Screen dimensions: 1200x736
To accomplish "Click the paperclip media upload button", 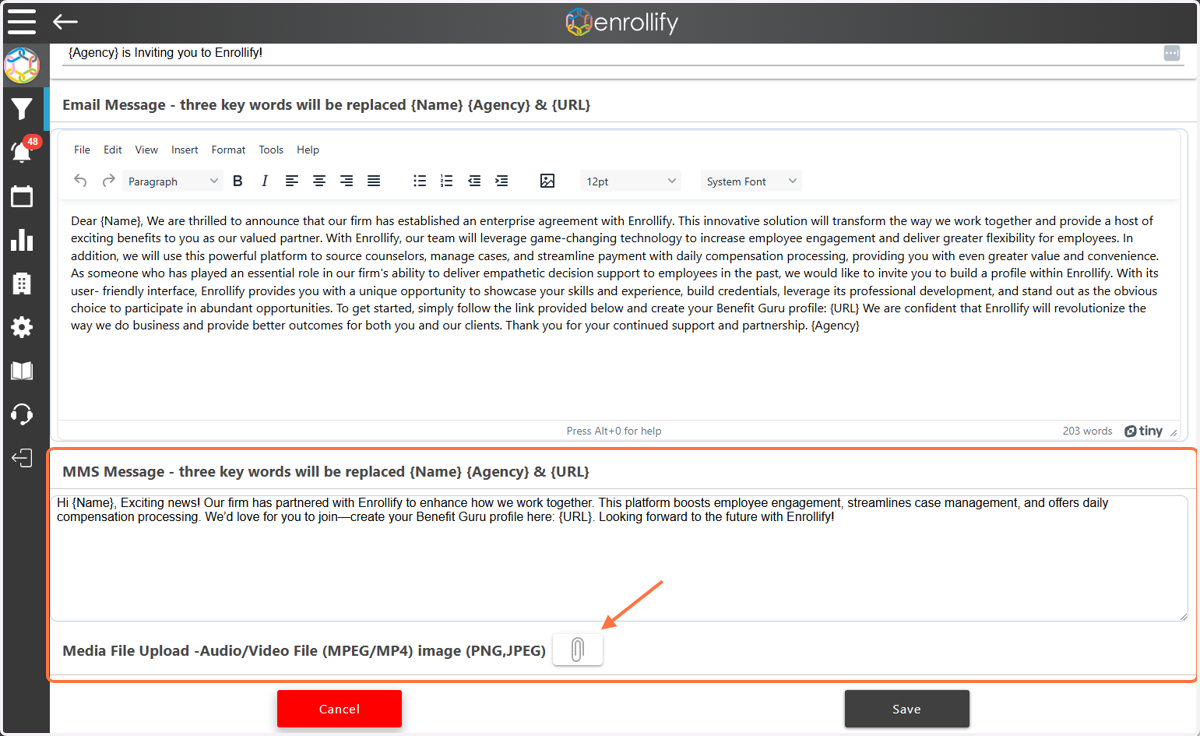I will pyautogui.click(x=577, y=650).
